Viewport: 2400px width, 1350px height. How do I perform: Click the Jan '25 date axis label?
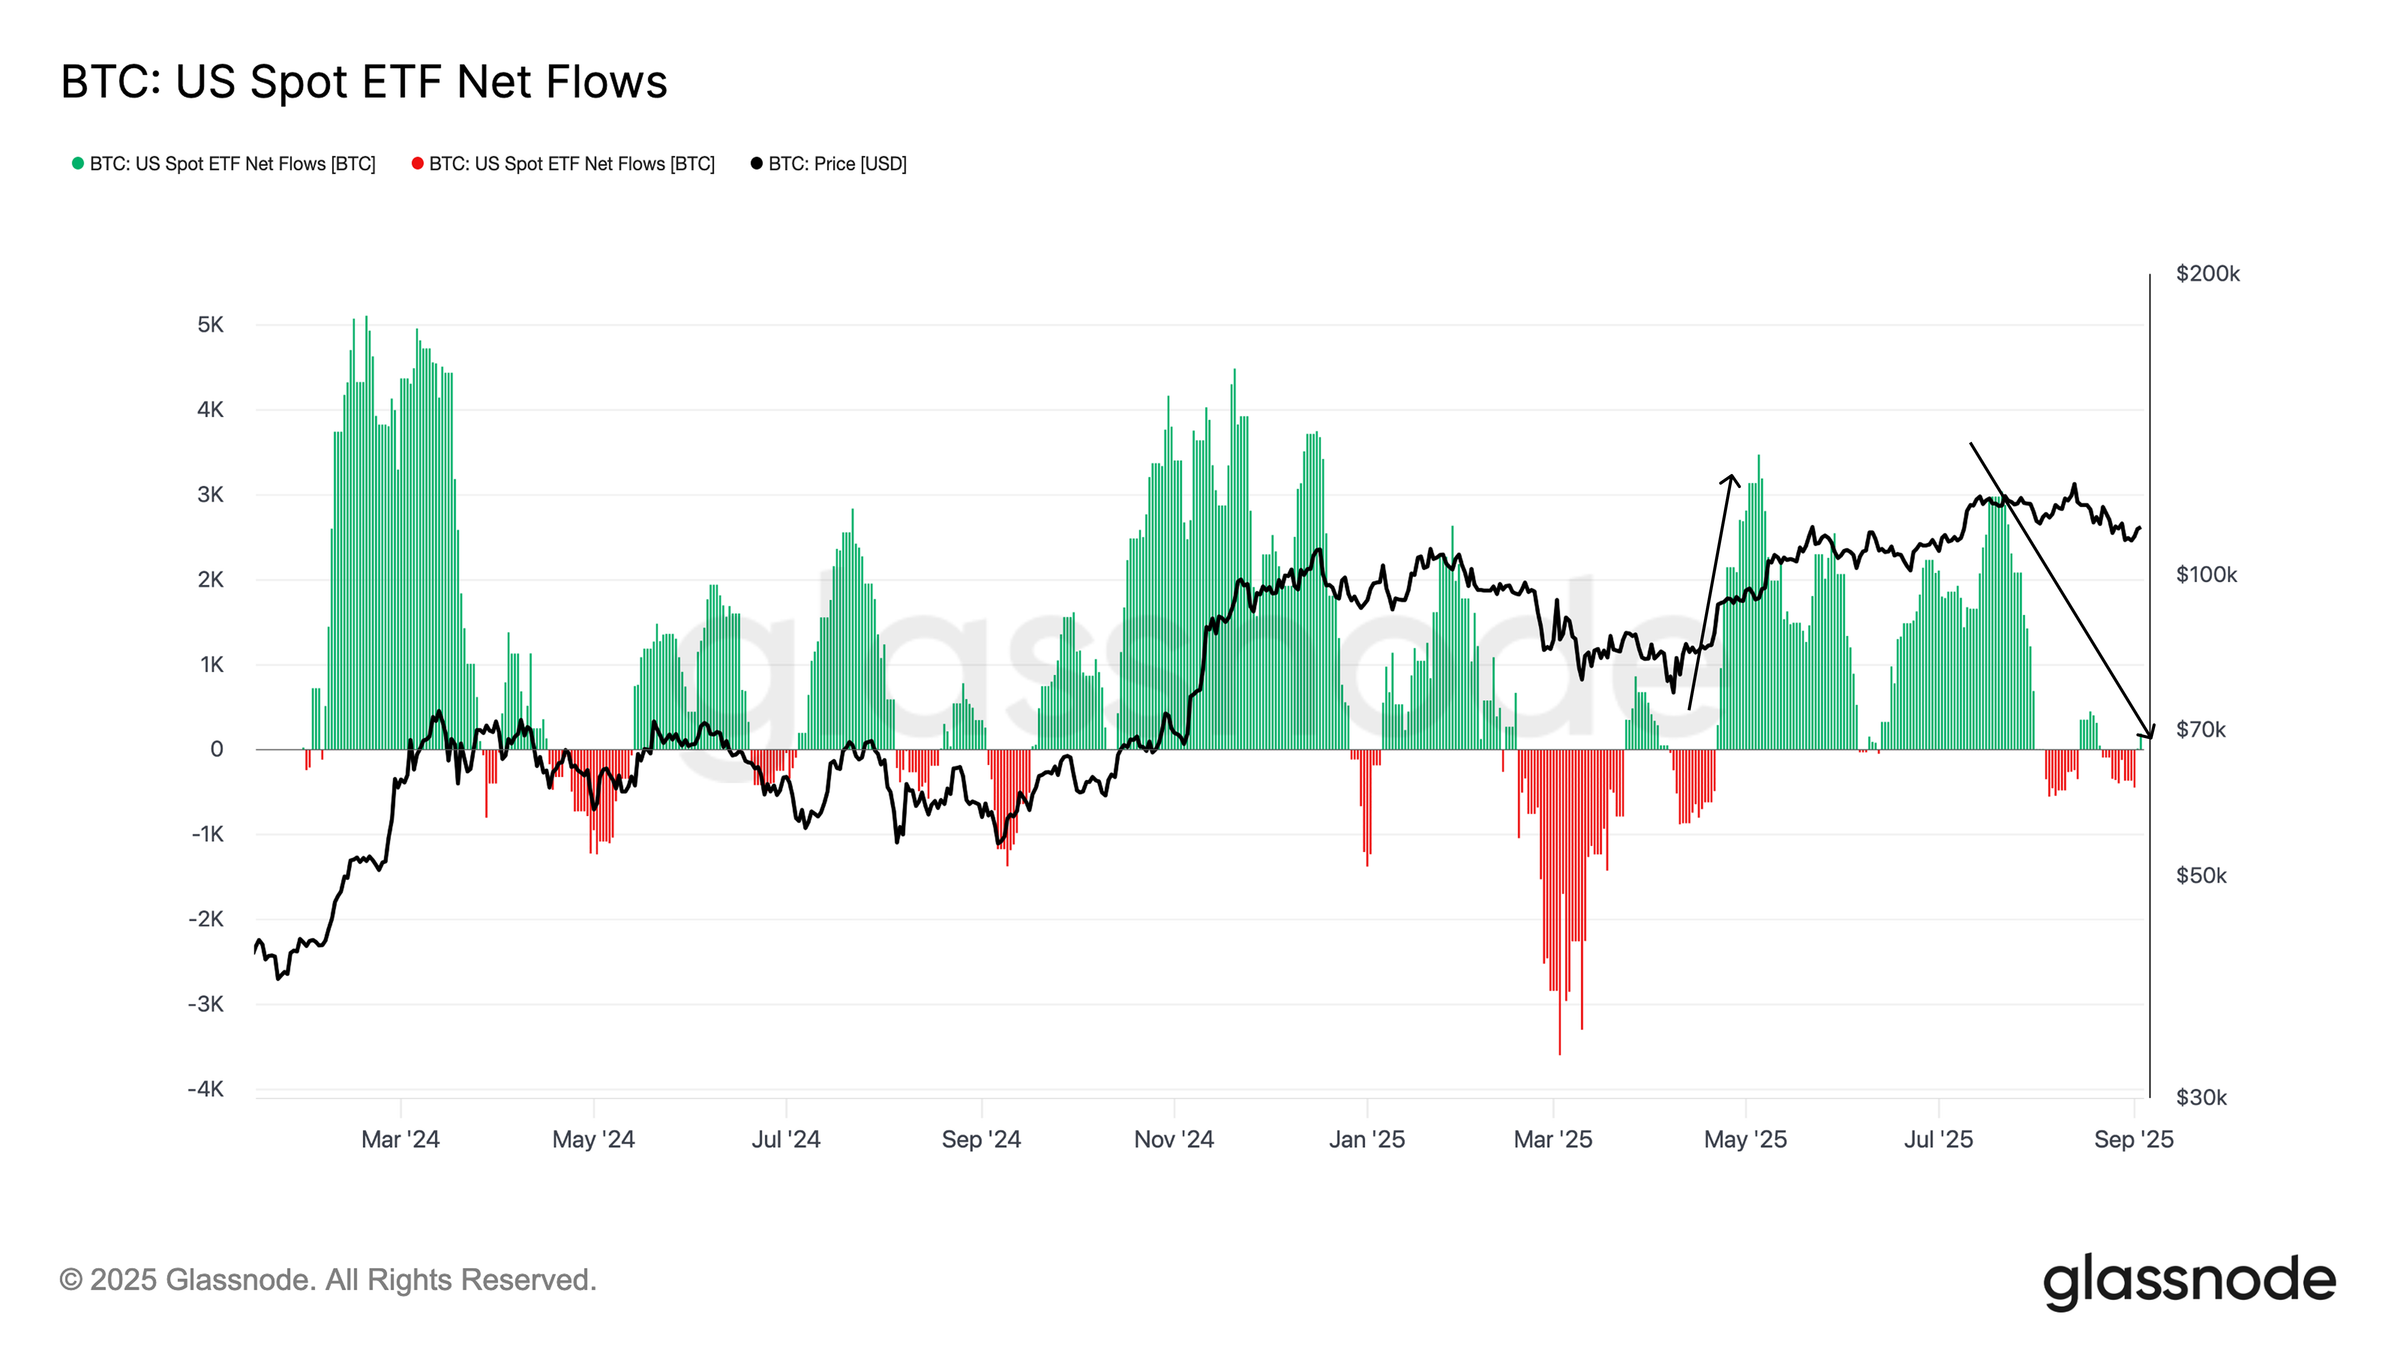pos(1366,1139)
